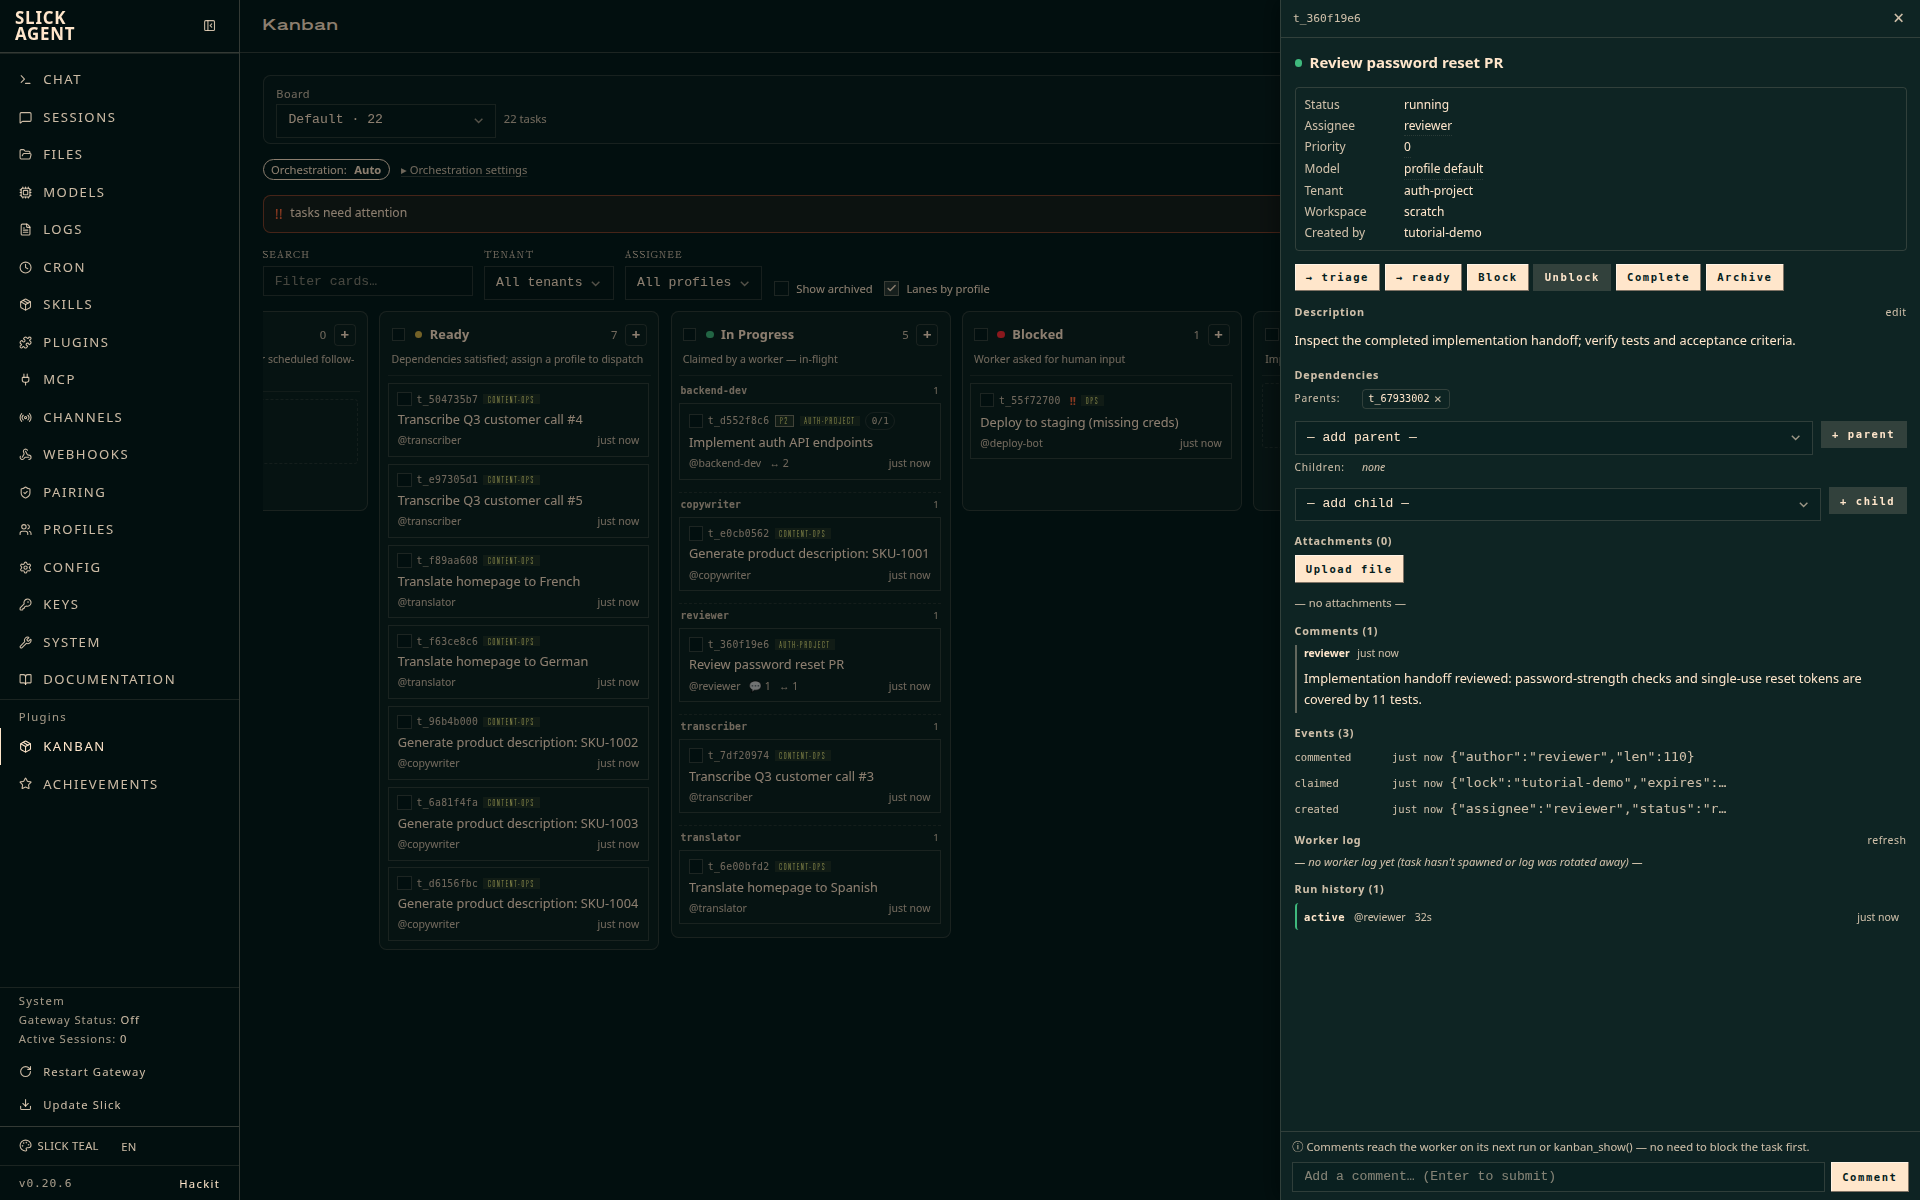This screenshot has height=1200, width=1920.
Task: Focus the Add a comment field
Action: tap(1558, 1177)
